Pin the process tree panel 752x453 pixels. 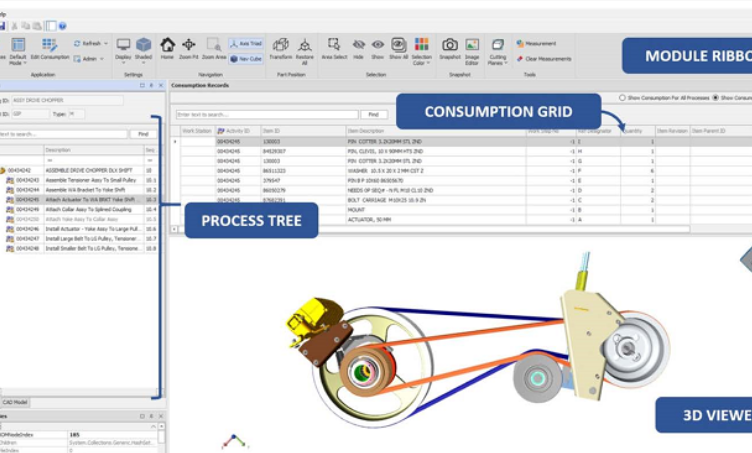pos(152,85)
